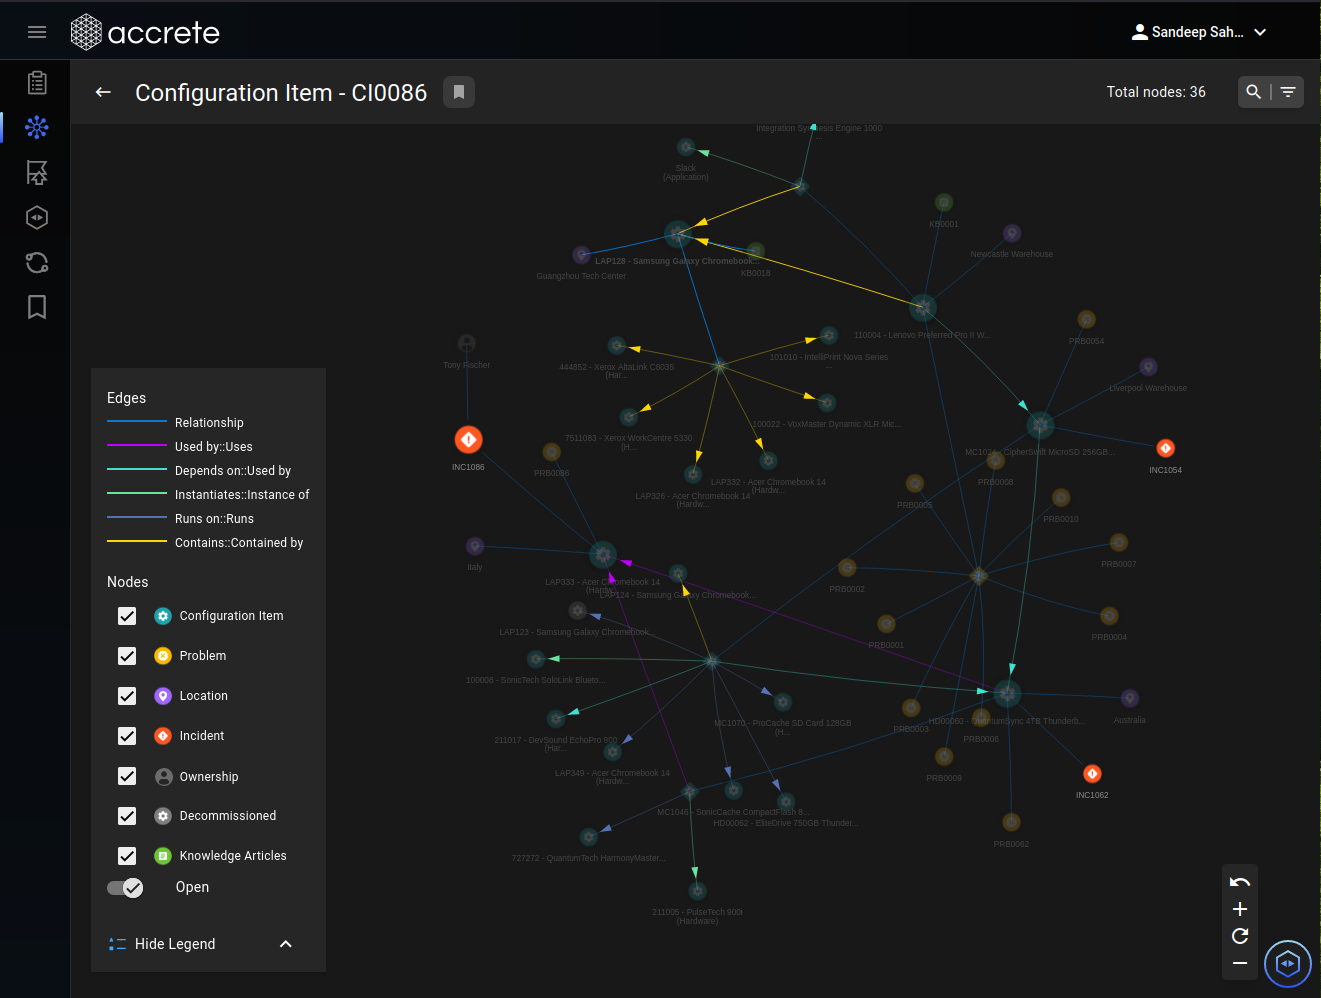Open saved bookmarks from the sidebar

click(37, 307)
